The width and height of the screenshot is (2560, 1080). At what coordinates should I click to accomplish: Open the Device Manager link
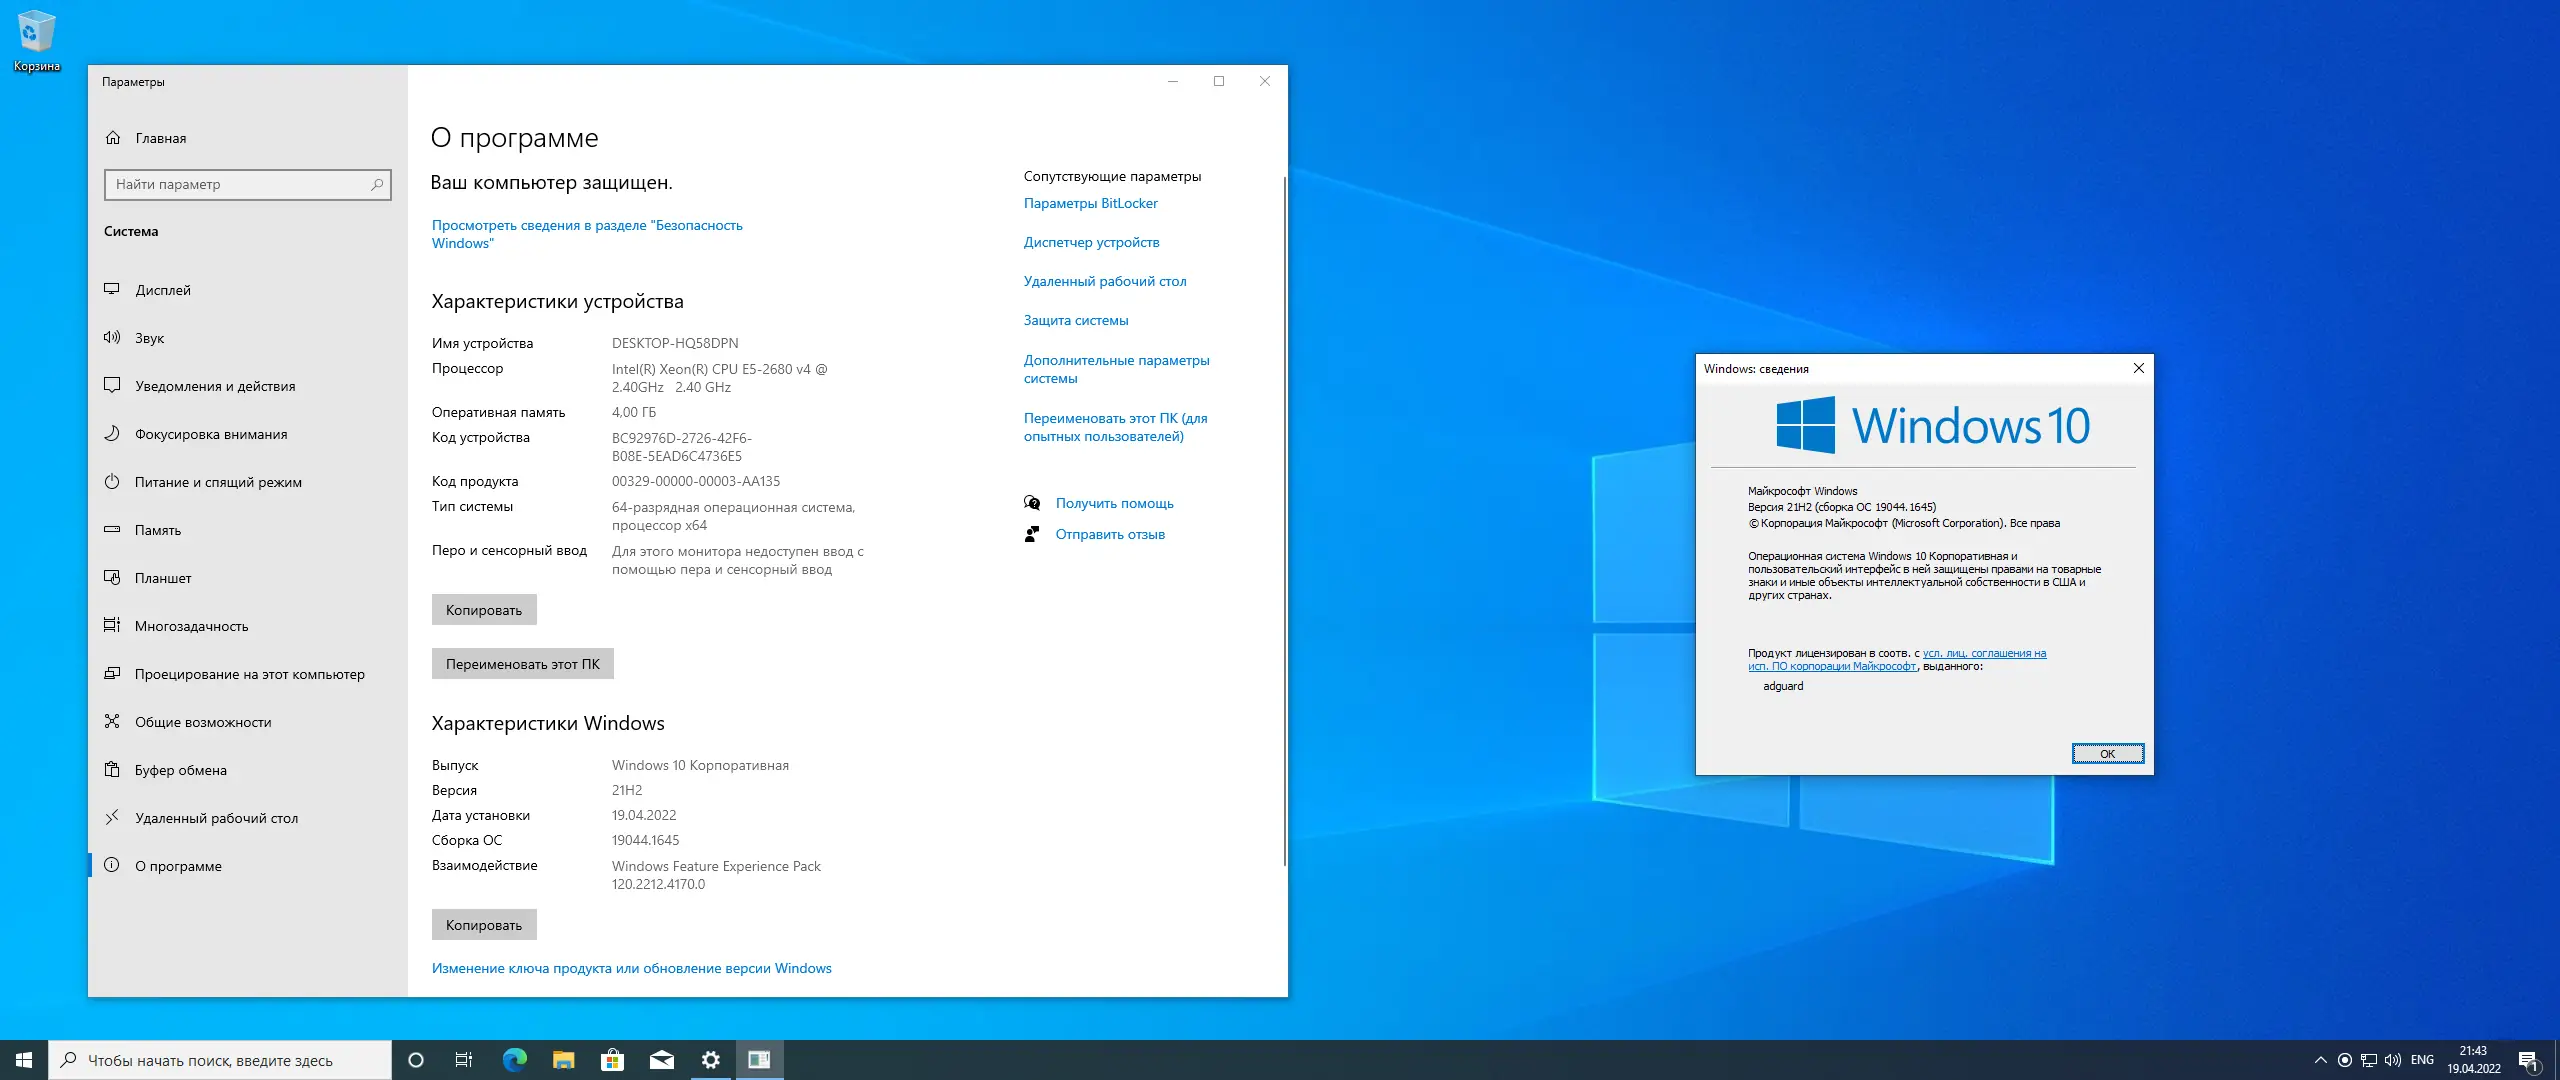[x=1091, y=242]
